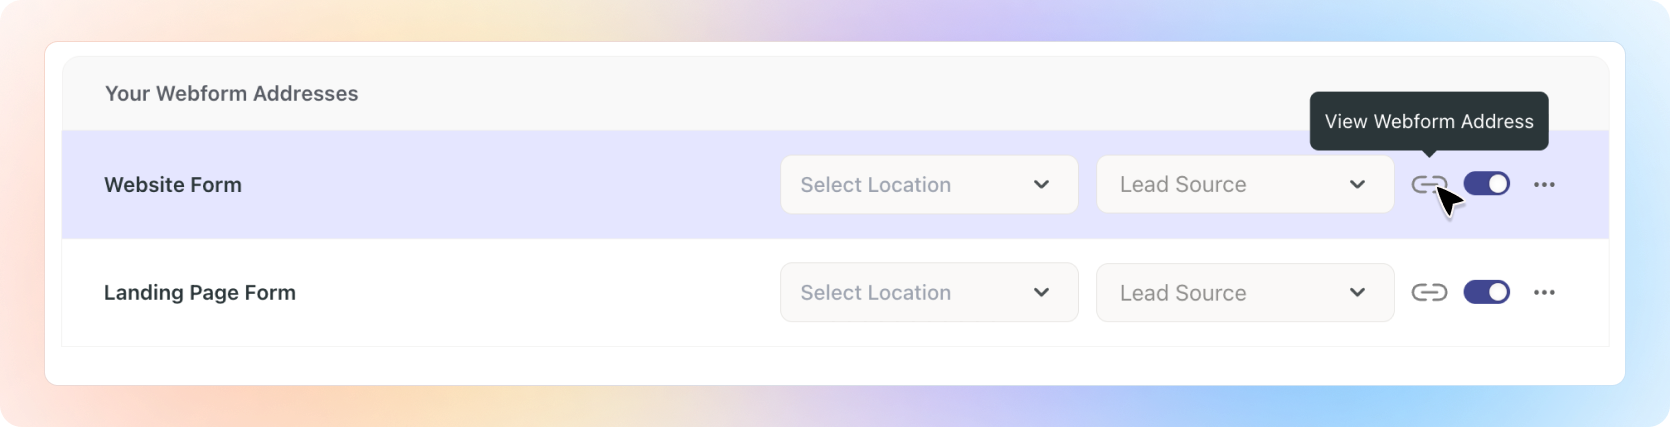The height and width of the screenshot is (427, 1670).
Task: Click chevron arrow in Landing Page's Select Location
Action: point(1041,292)
